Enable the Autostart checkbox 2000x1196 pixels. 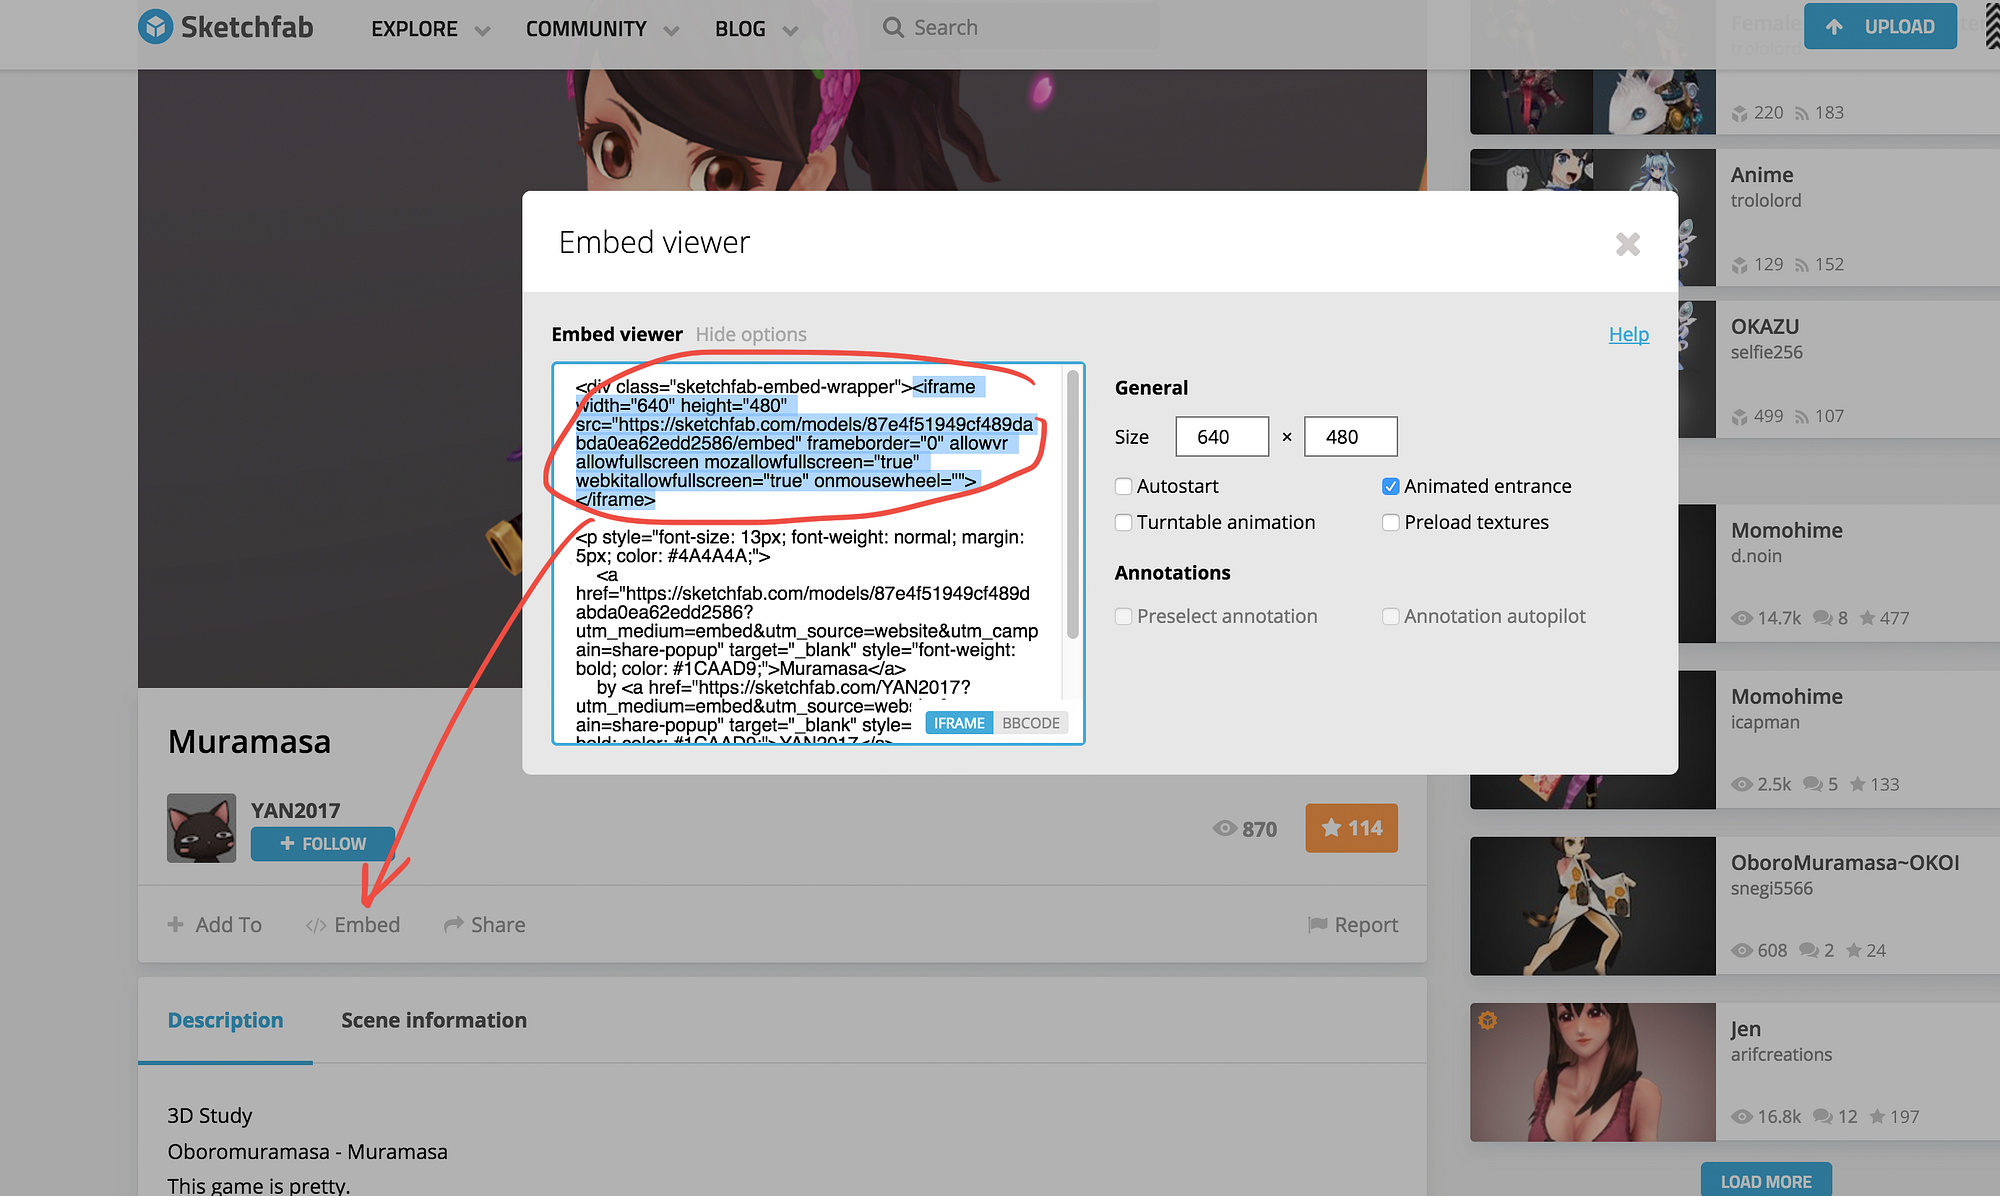pyautogui.click(x=1124, y=487)
